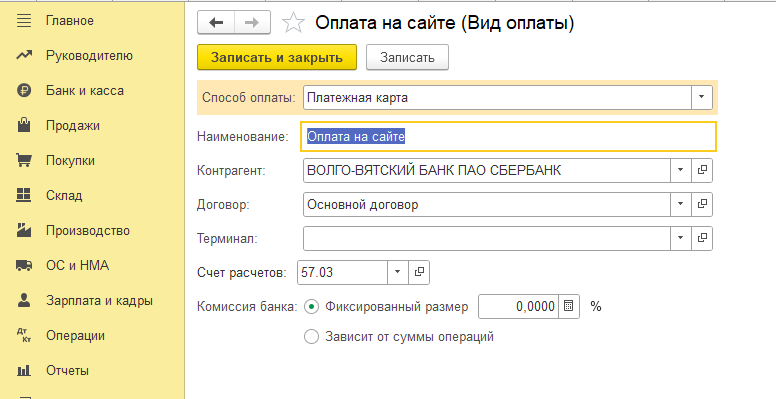The width and height of the screenshot is (776, 399).
Task: Add form to favorites with star icon
Action: [293, 23]
